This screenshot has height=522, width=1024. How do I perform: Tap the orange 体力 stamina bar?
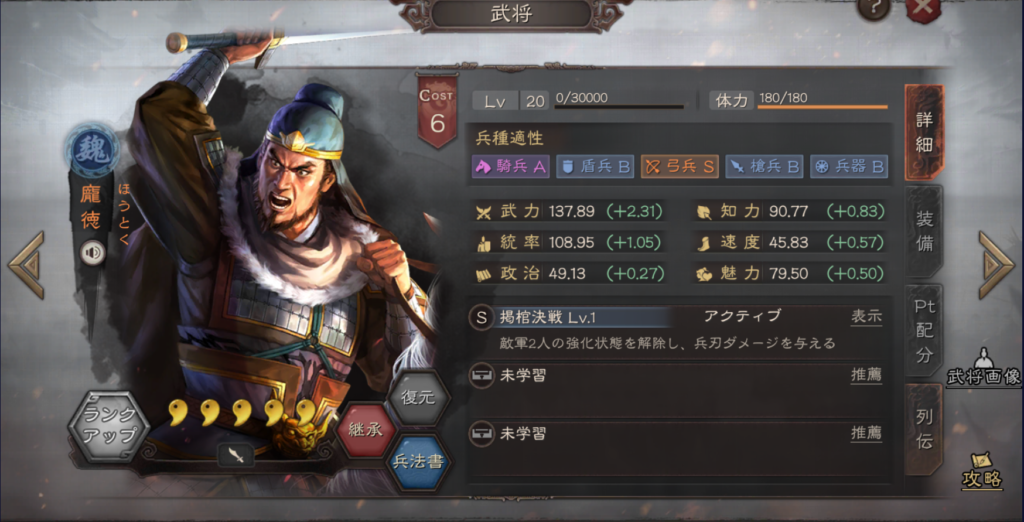click(x=822, y=106)
